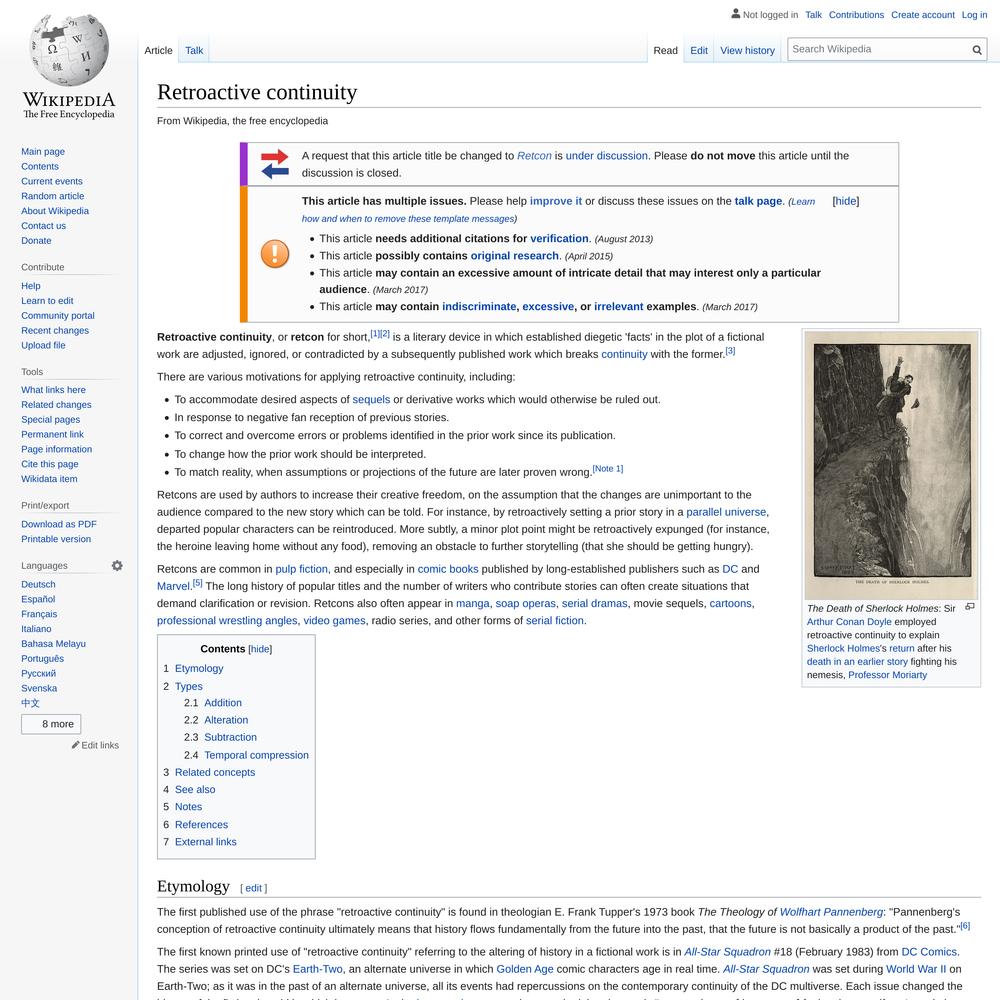This screenshot has width=1000, height=1000.
Task: Jump to External links in the contents
Action: 205,842
